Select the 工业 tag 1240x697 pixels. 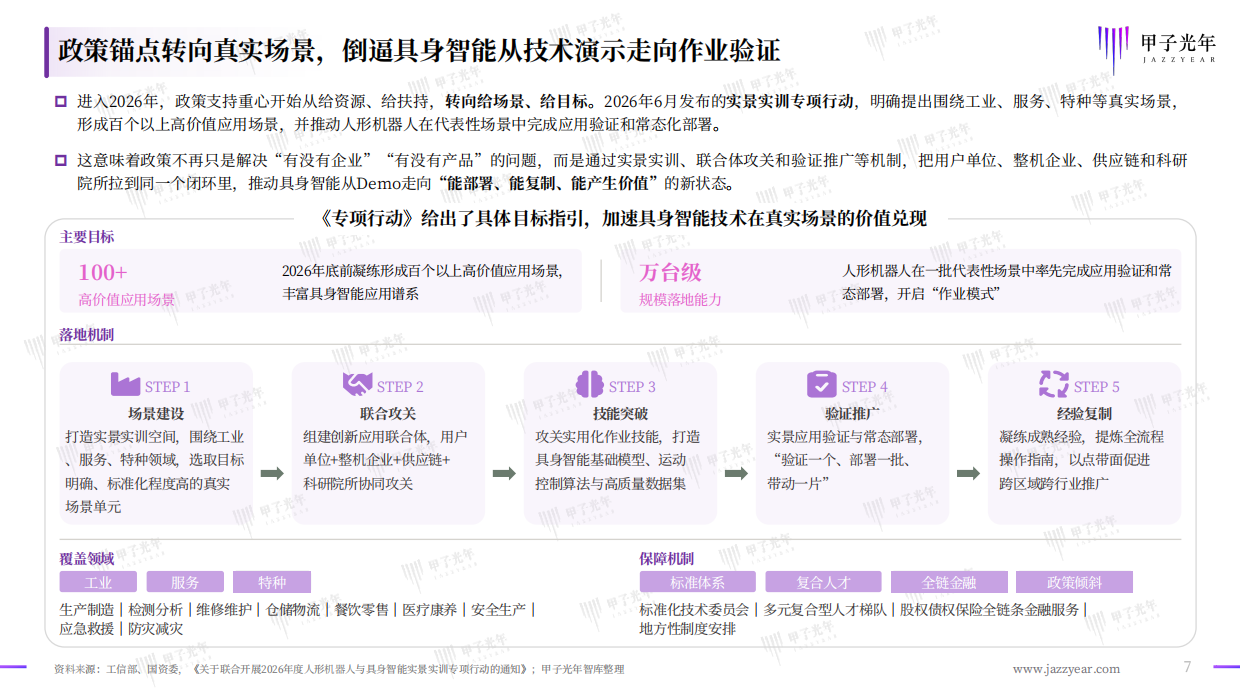click(x=98, y=582)
